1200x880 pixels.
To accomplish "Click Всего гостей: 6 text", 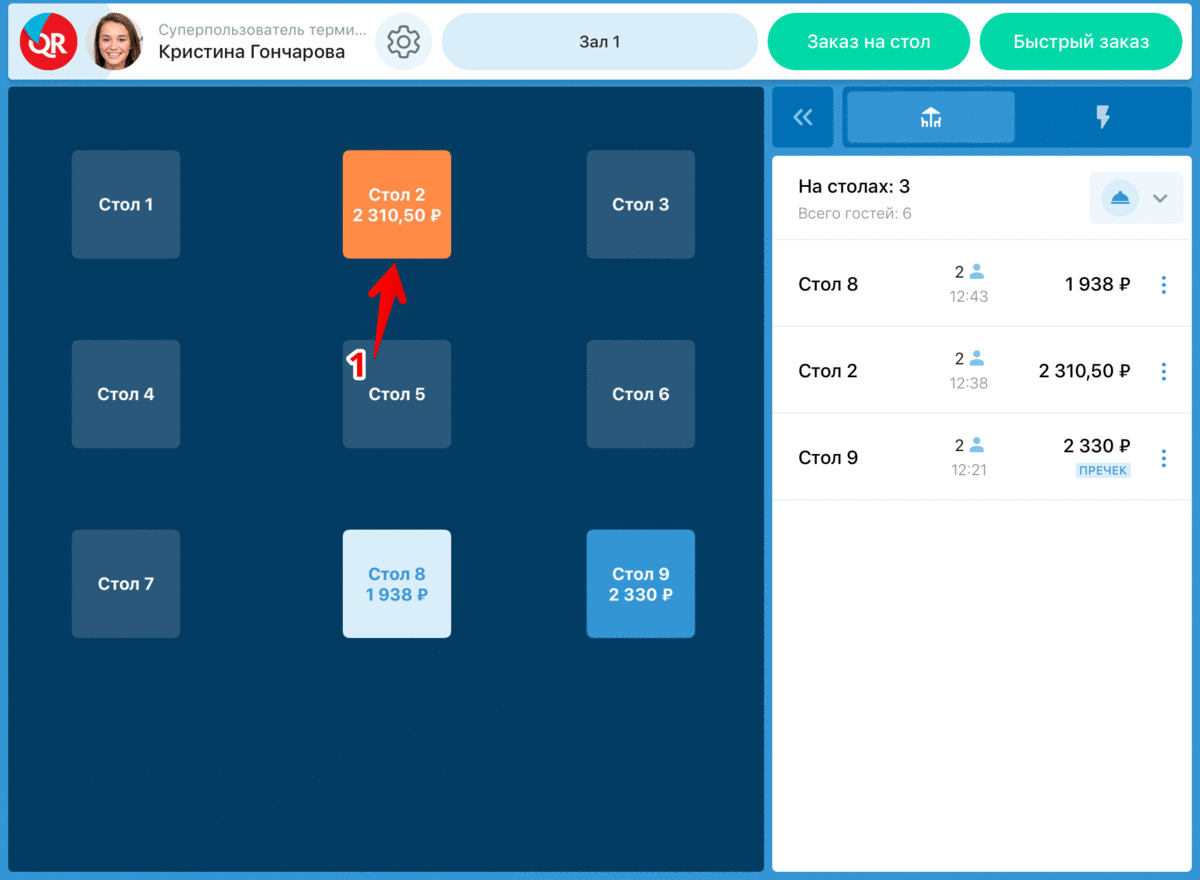I will click(855, 213).
